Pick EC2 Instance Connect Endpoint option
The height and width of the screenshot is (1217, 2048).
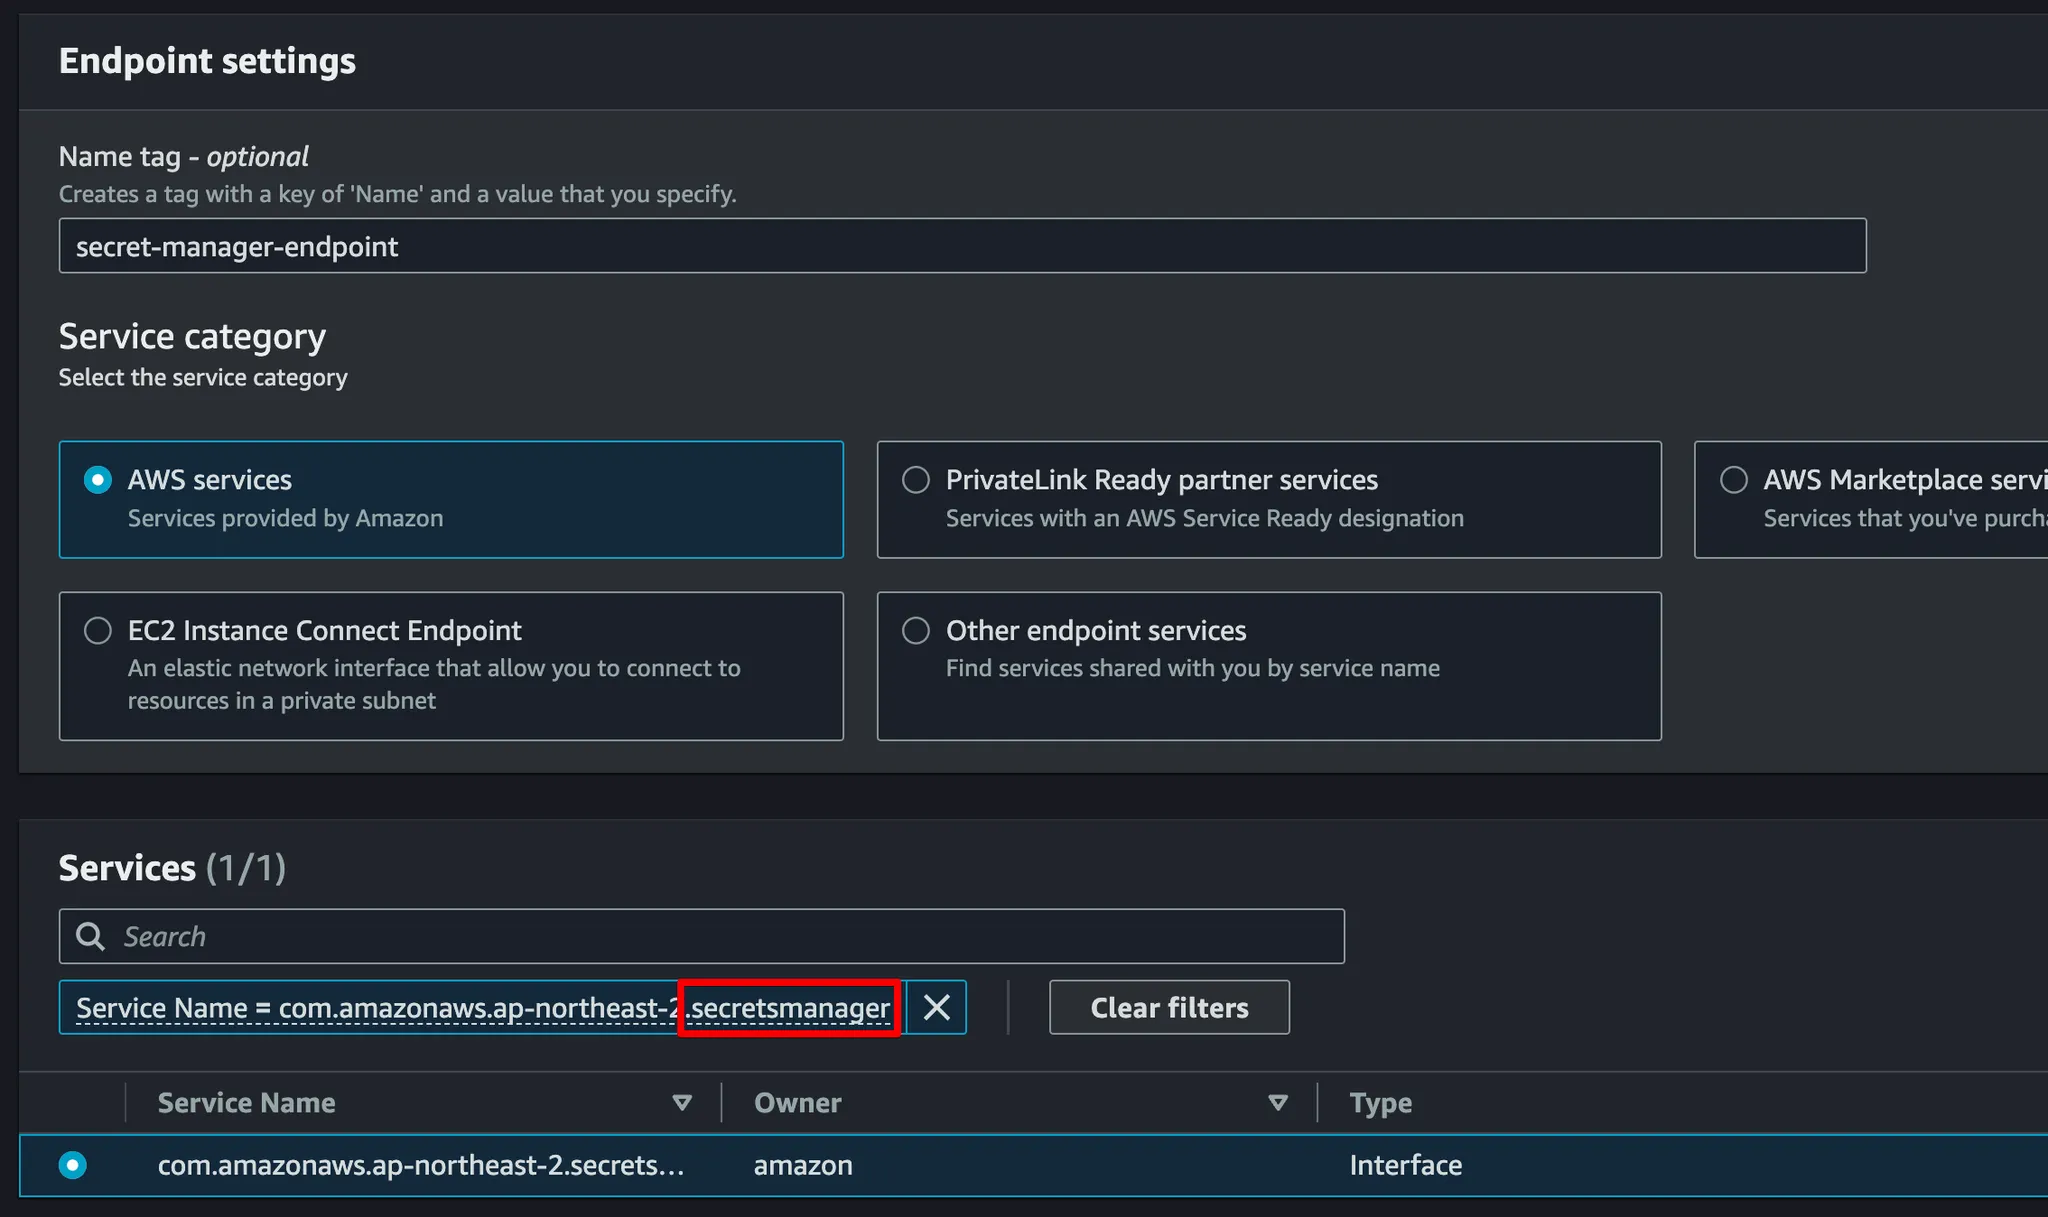pos(98,631)
